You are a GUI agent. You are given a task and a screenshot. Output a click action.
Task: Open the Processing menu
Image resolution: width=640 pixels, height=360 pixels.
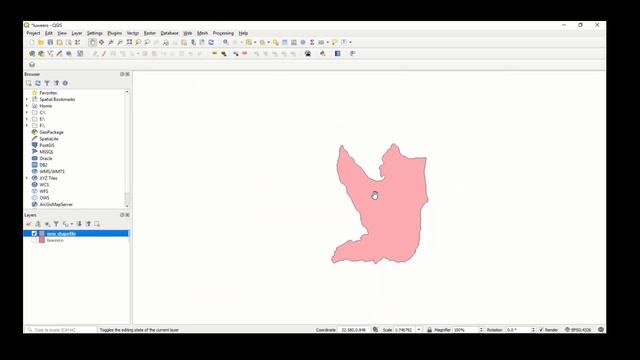223,33
